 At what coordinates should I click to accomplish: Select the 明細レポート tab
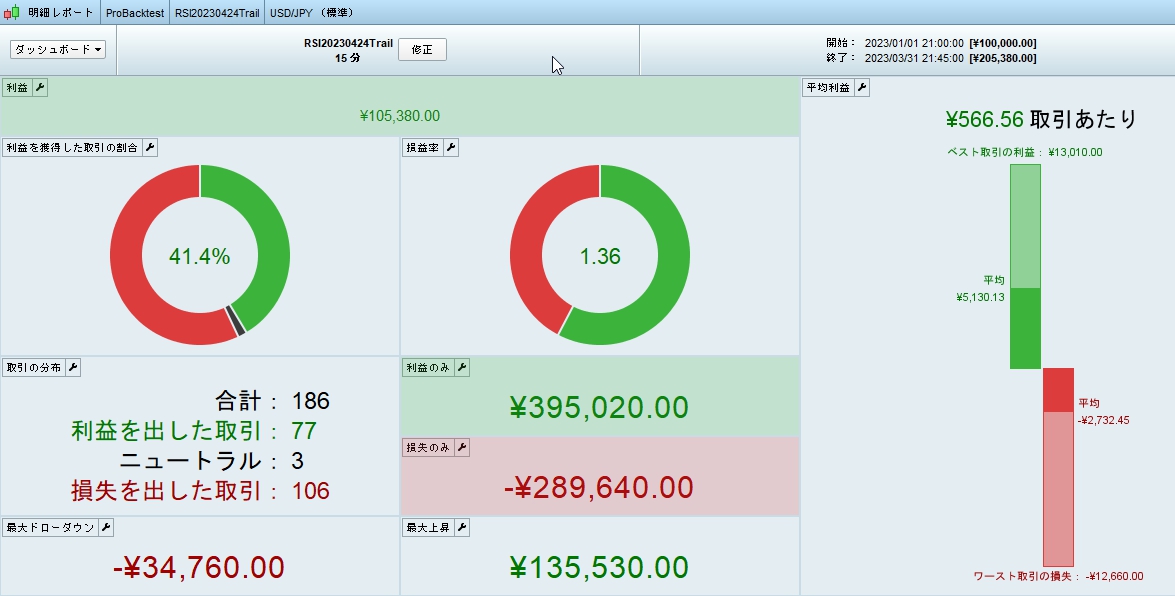(x=60, y=13)
